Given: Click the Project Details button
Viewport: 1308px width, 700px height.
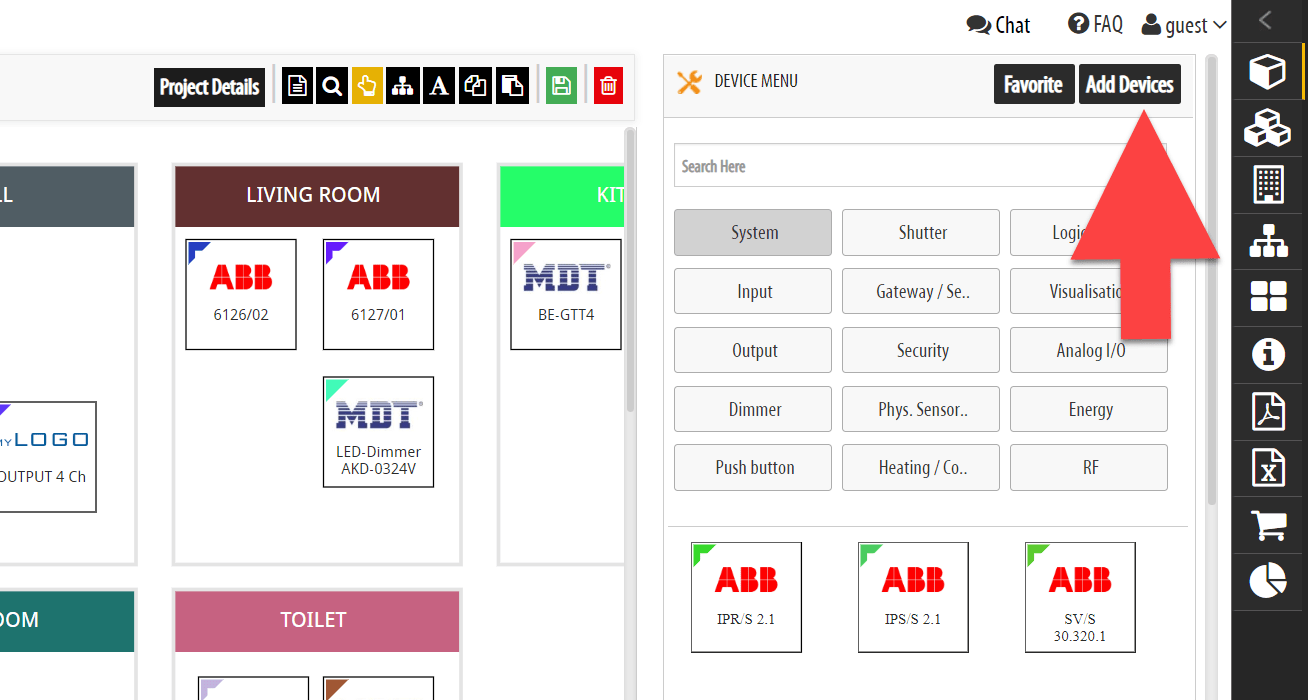Looking at the screenshot, I should point(210,87).
